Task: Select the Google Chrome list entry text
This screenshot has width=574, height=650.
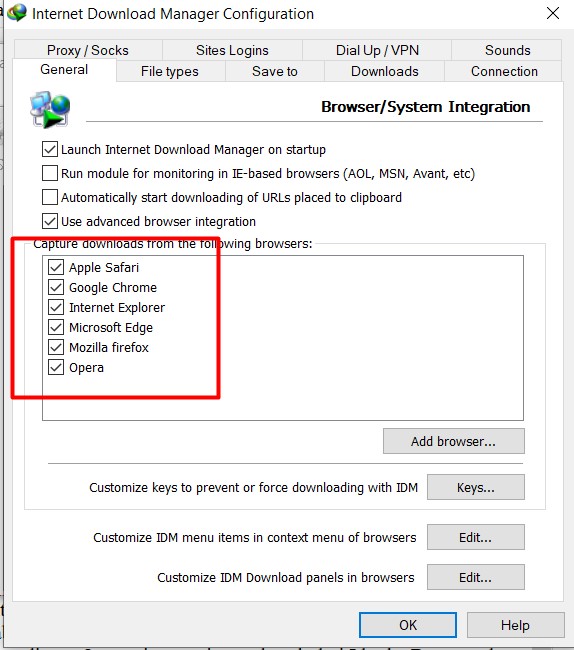Action: [x=113, y=287]
